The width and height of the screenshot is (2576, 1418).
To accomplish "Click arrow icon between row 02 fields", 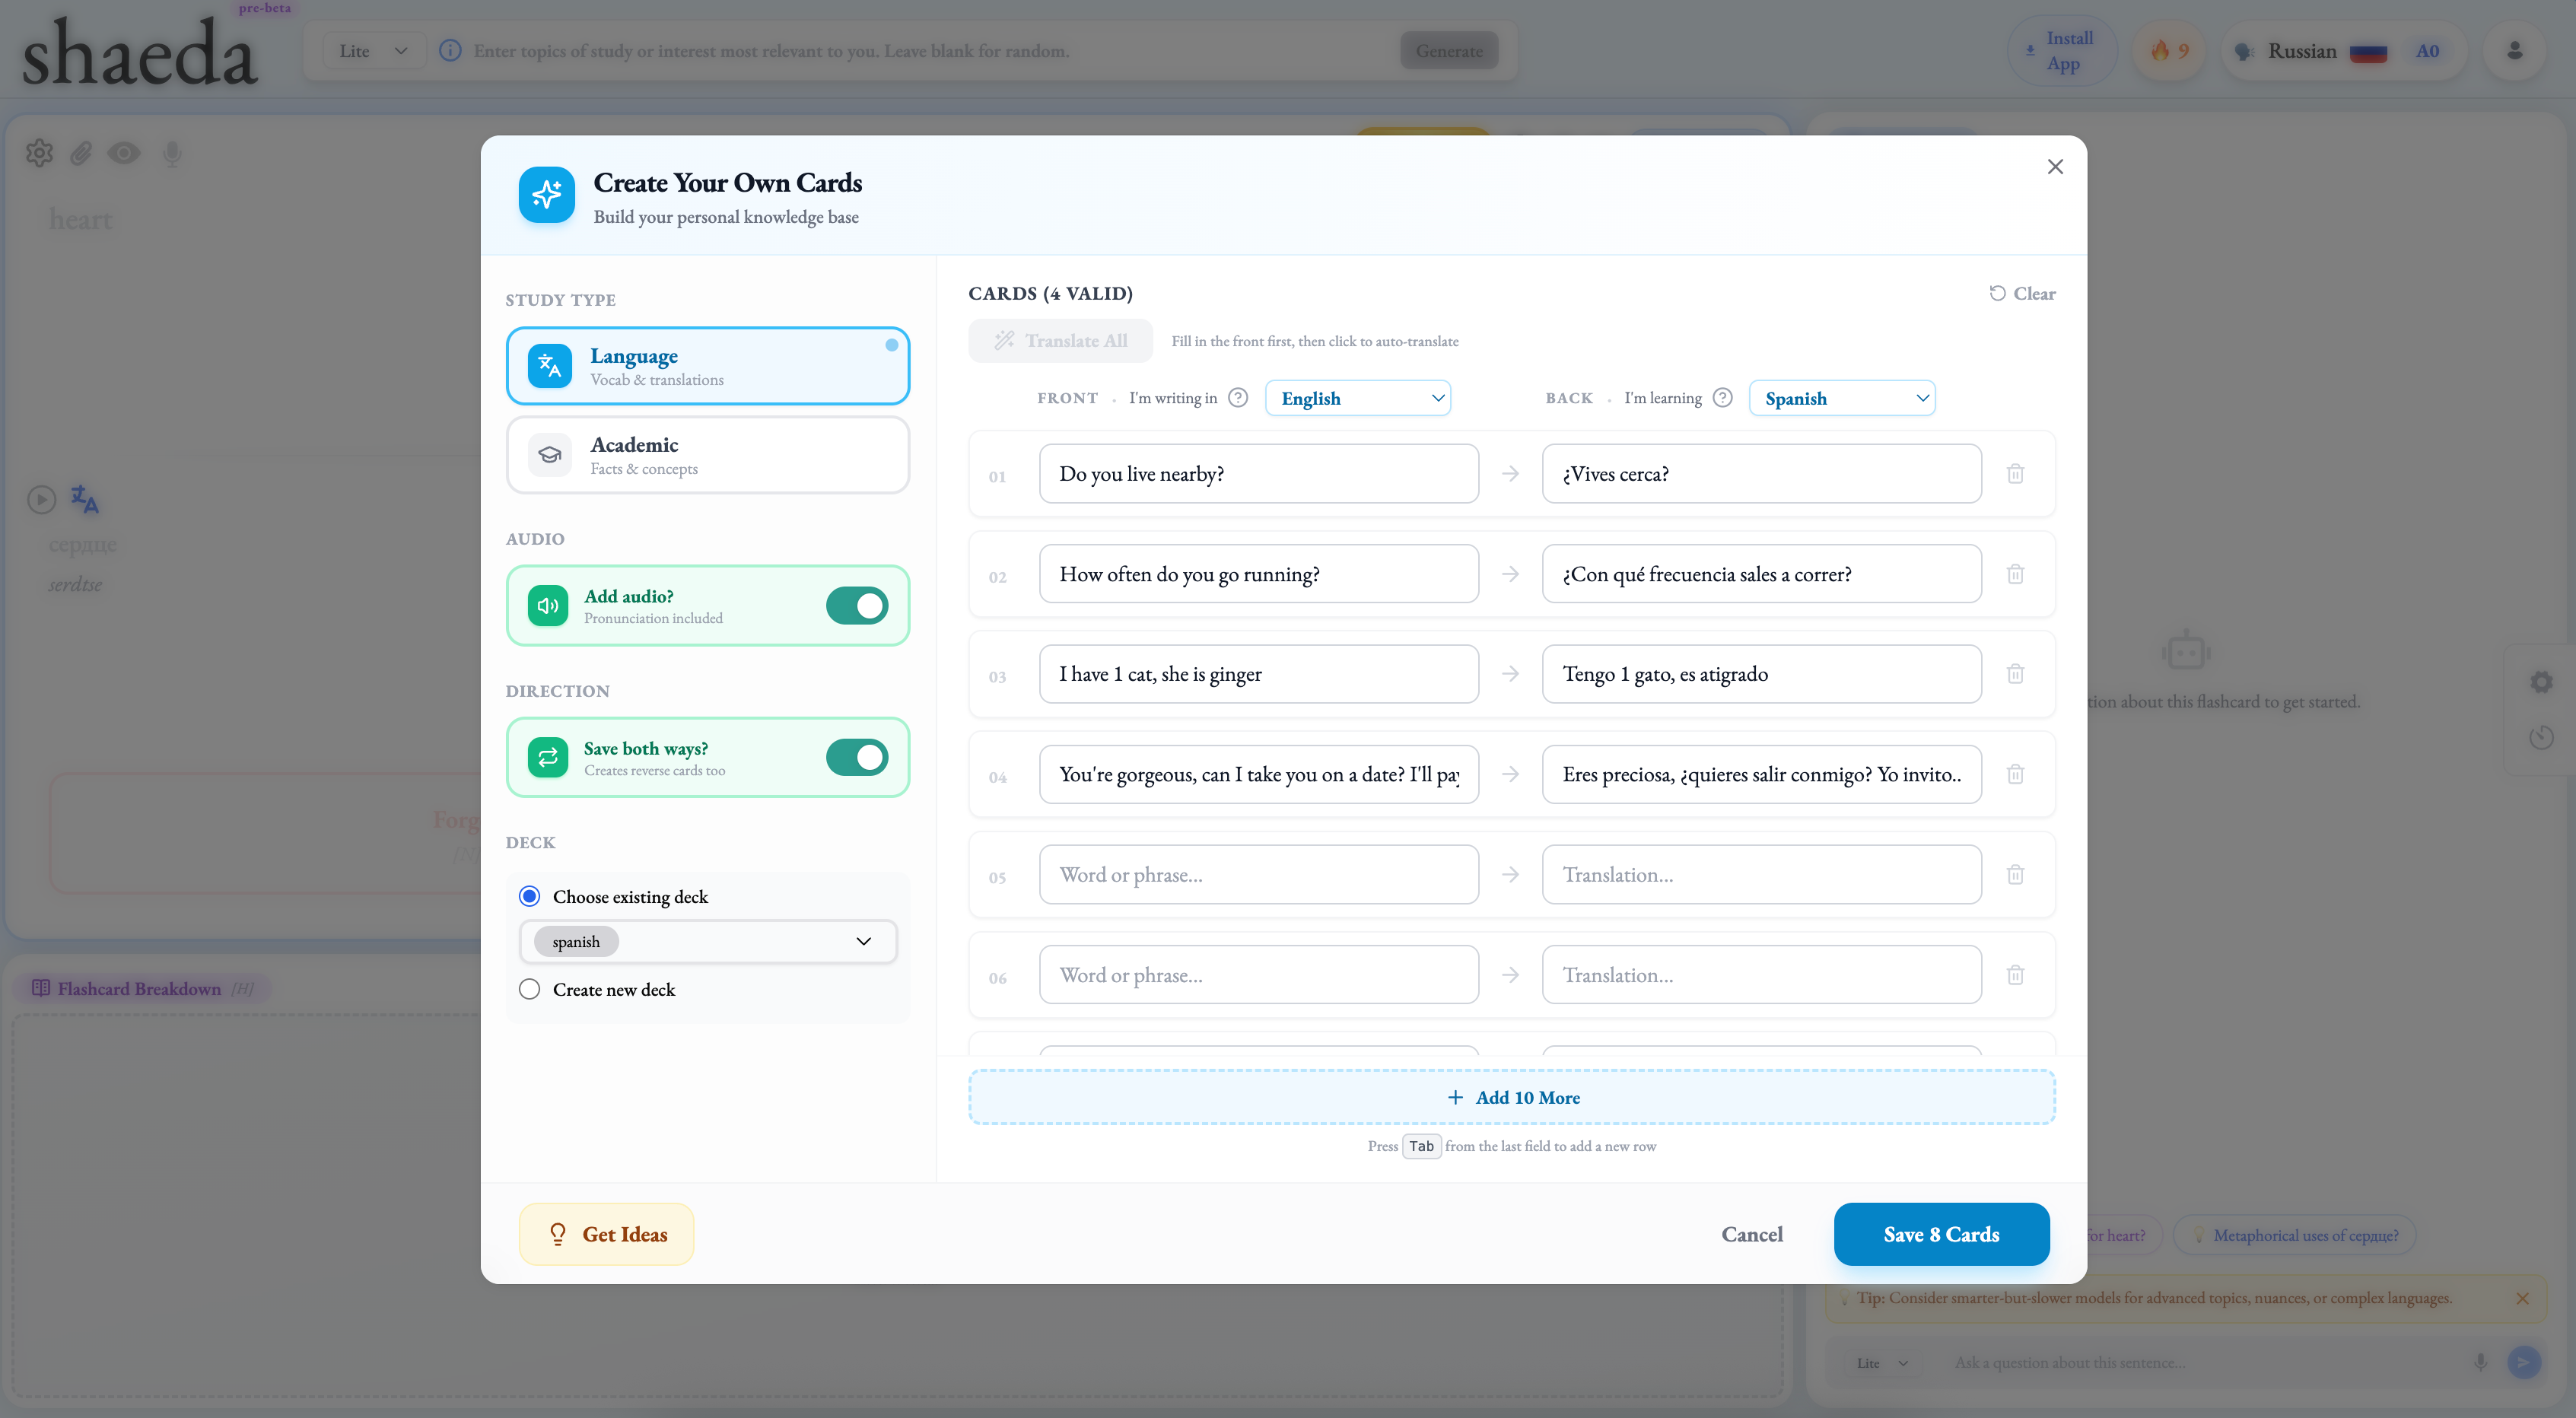I will pyautogui.click(x=1510, y=574).
